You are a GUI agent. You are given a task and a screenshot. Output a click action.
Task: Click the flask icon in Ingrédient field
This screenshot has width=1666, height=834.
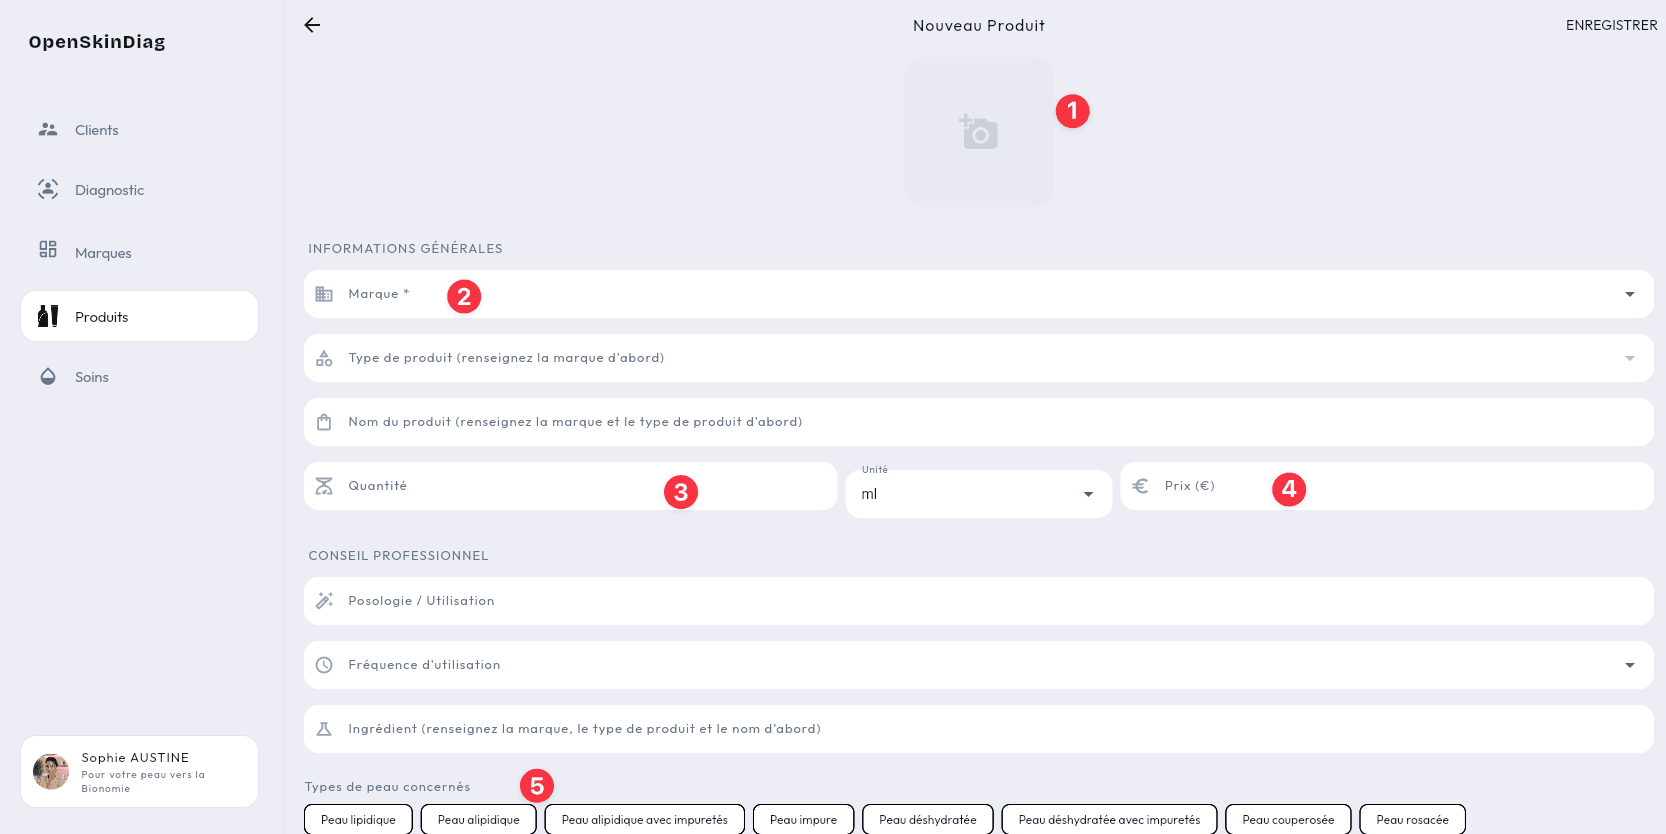point(324,729)
